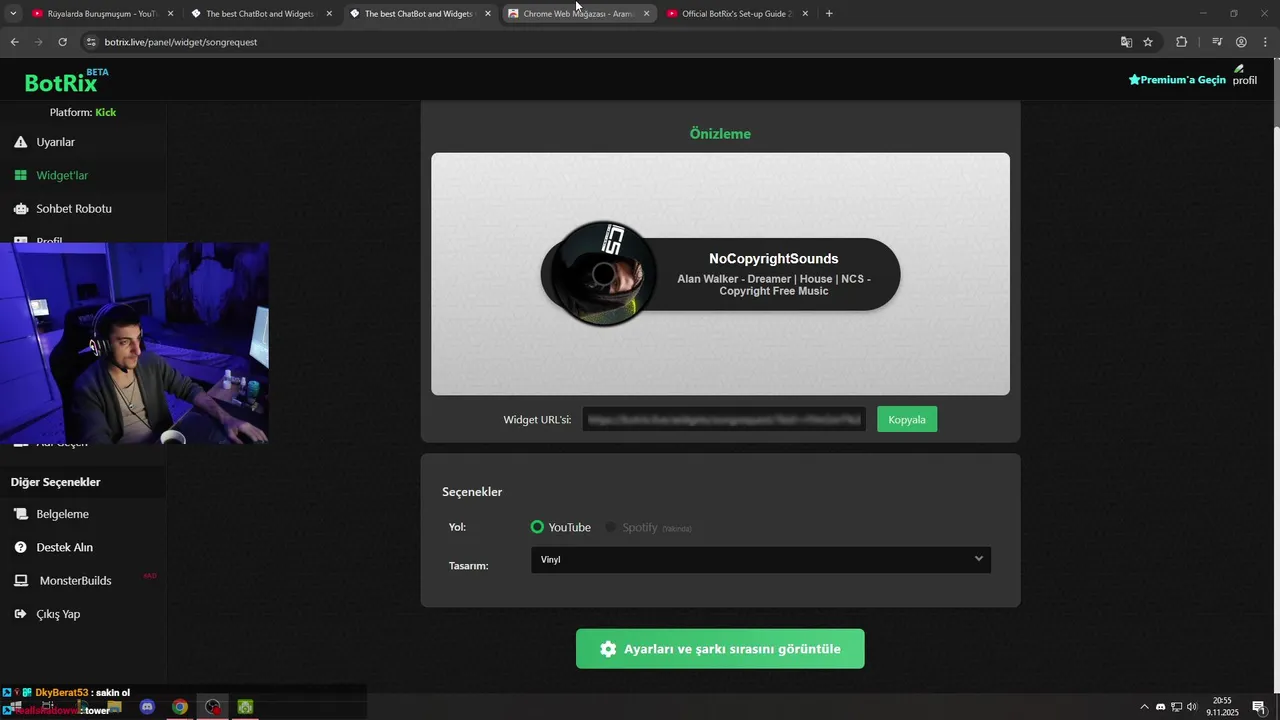Viewport: 1280px width, 720px height.
Task: Open Chrome three-dot menu
Action: [x=1264, y=42]
